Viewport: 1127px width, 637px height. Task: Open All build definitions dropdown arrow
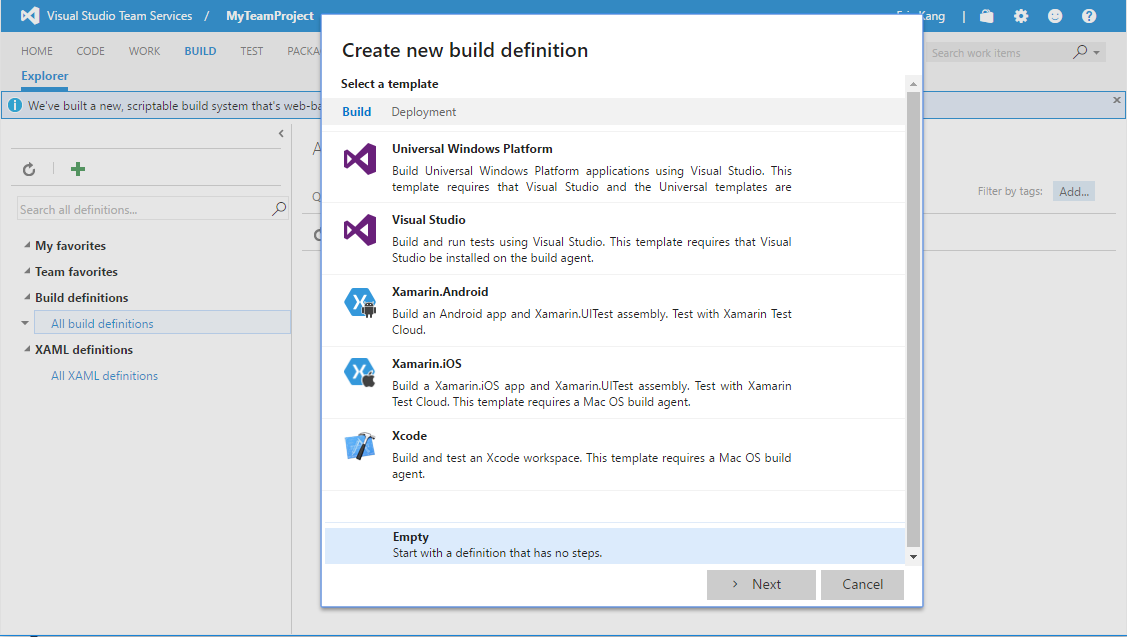25,323
